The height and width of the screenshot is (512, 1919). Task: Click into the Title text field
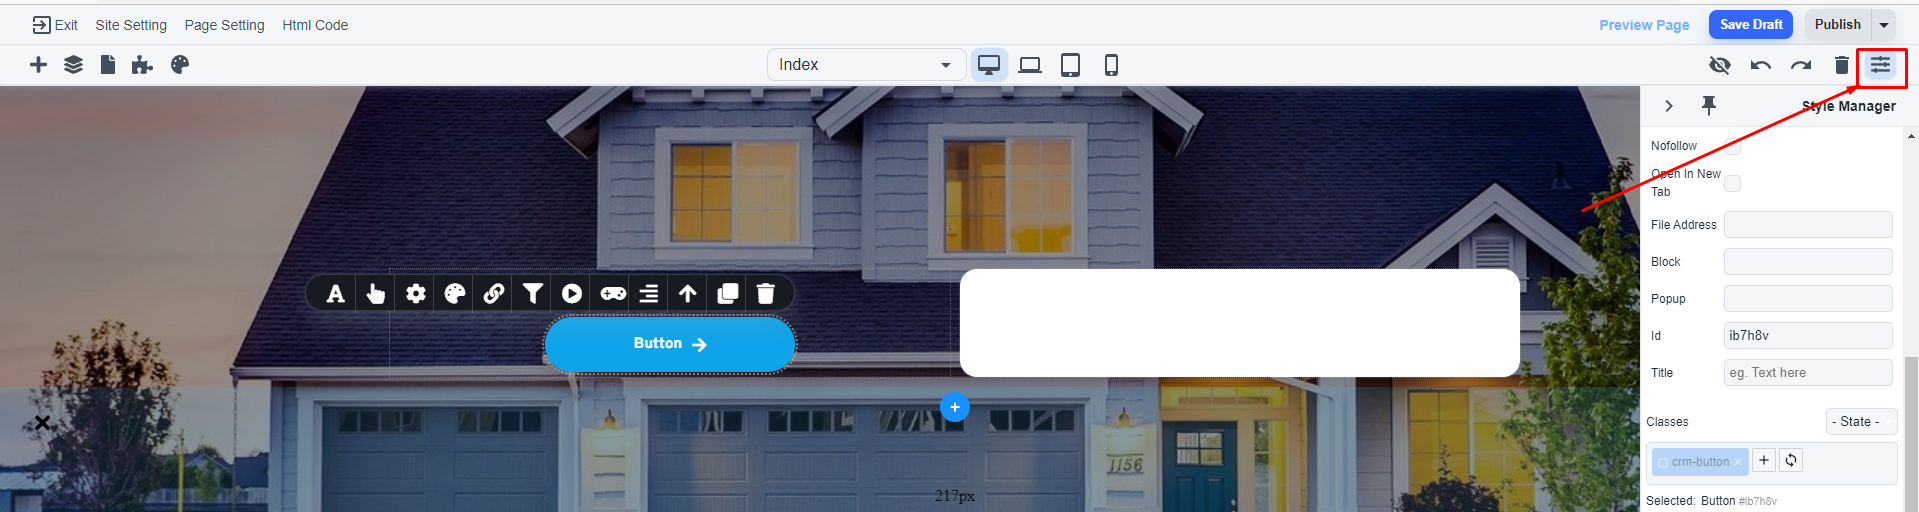pyautogui.click(x=1807, y=373)
